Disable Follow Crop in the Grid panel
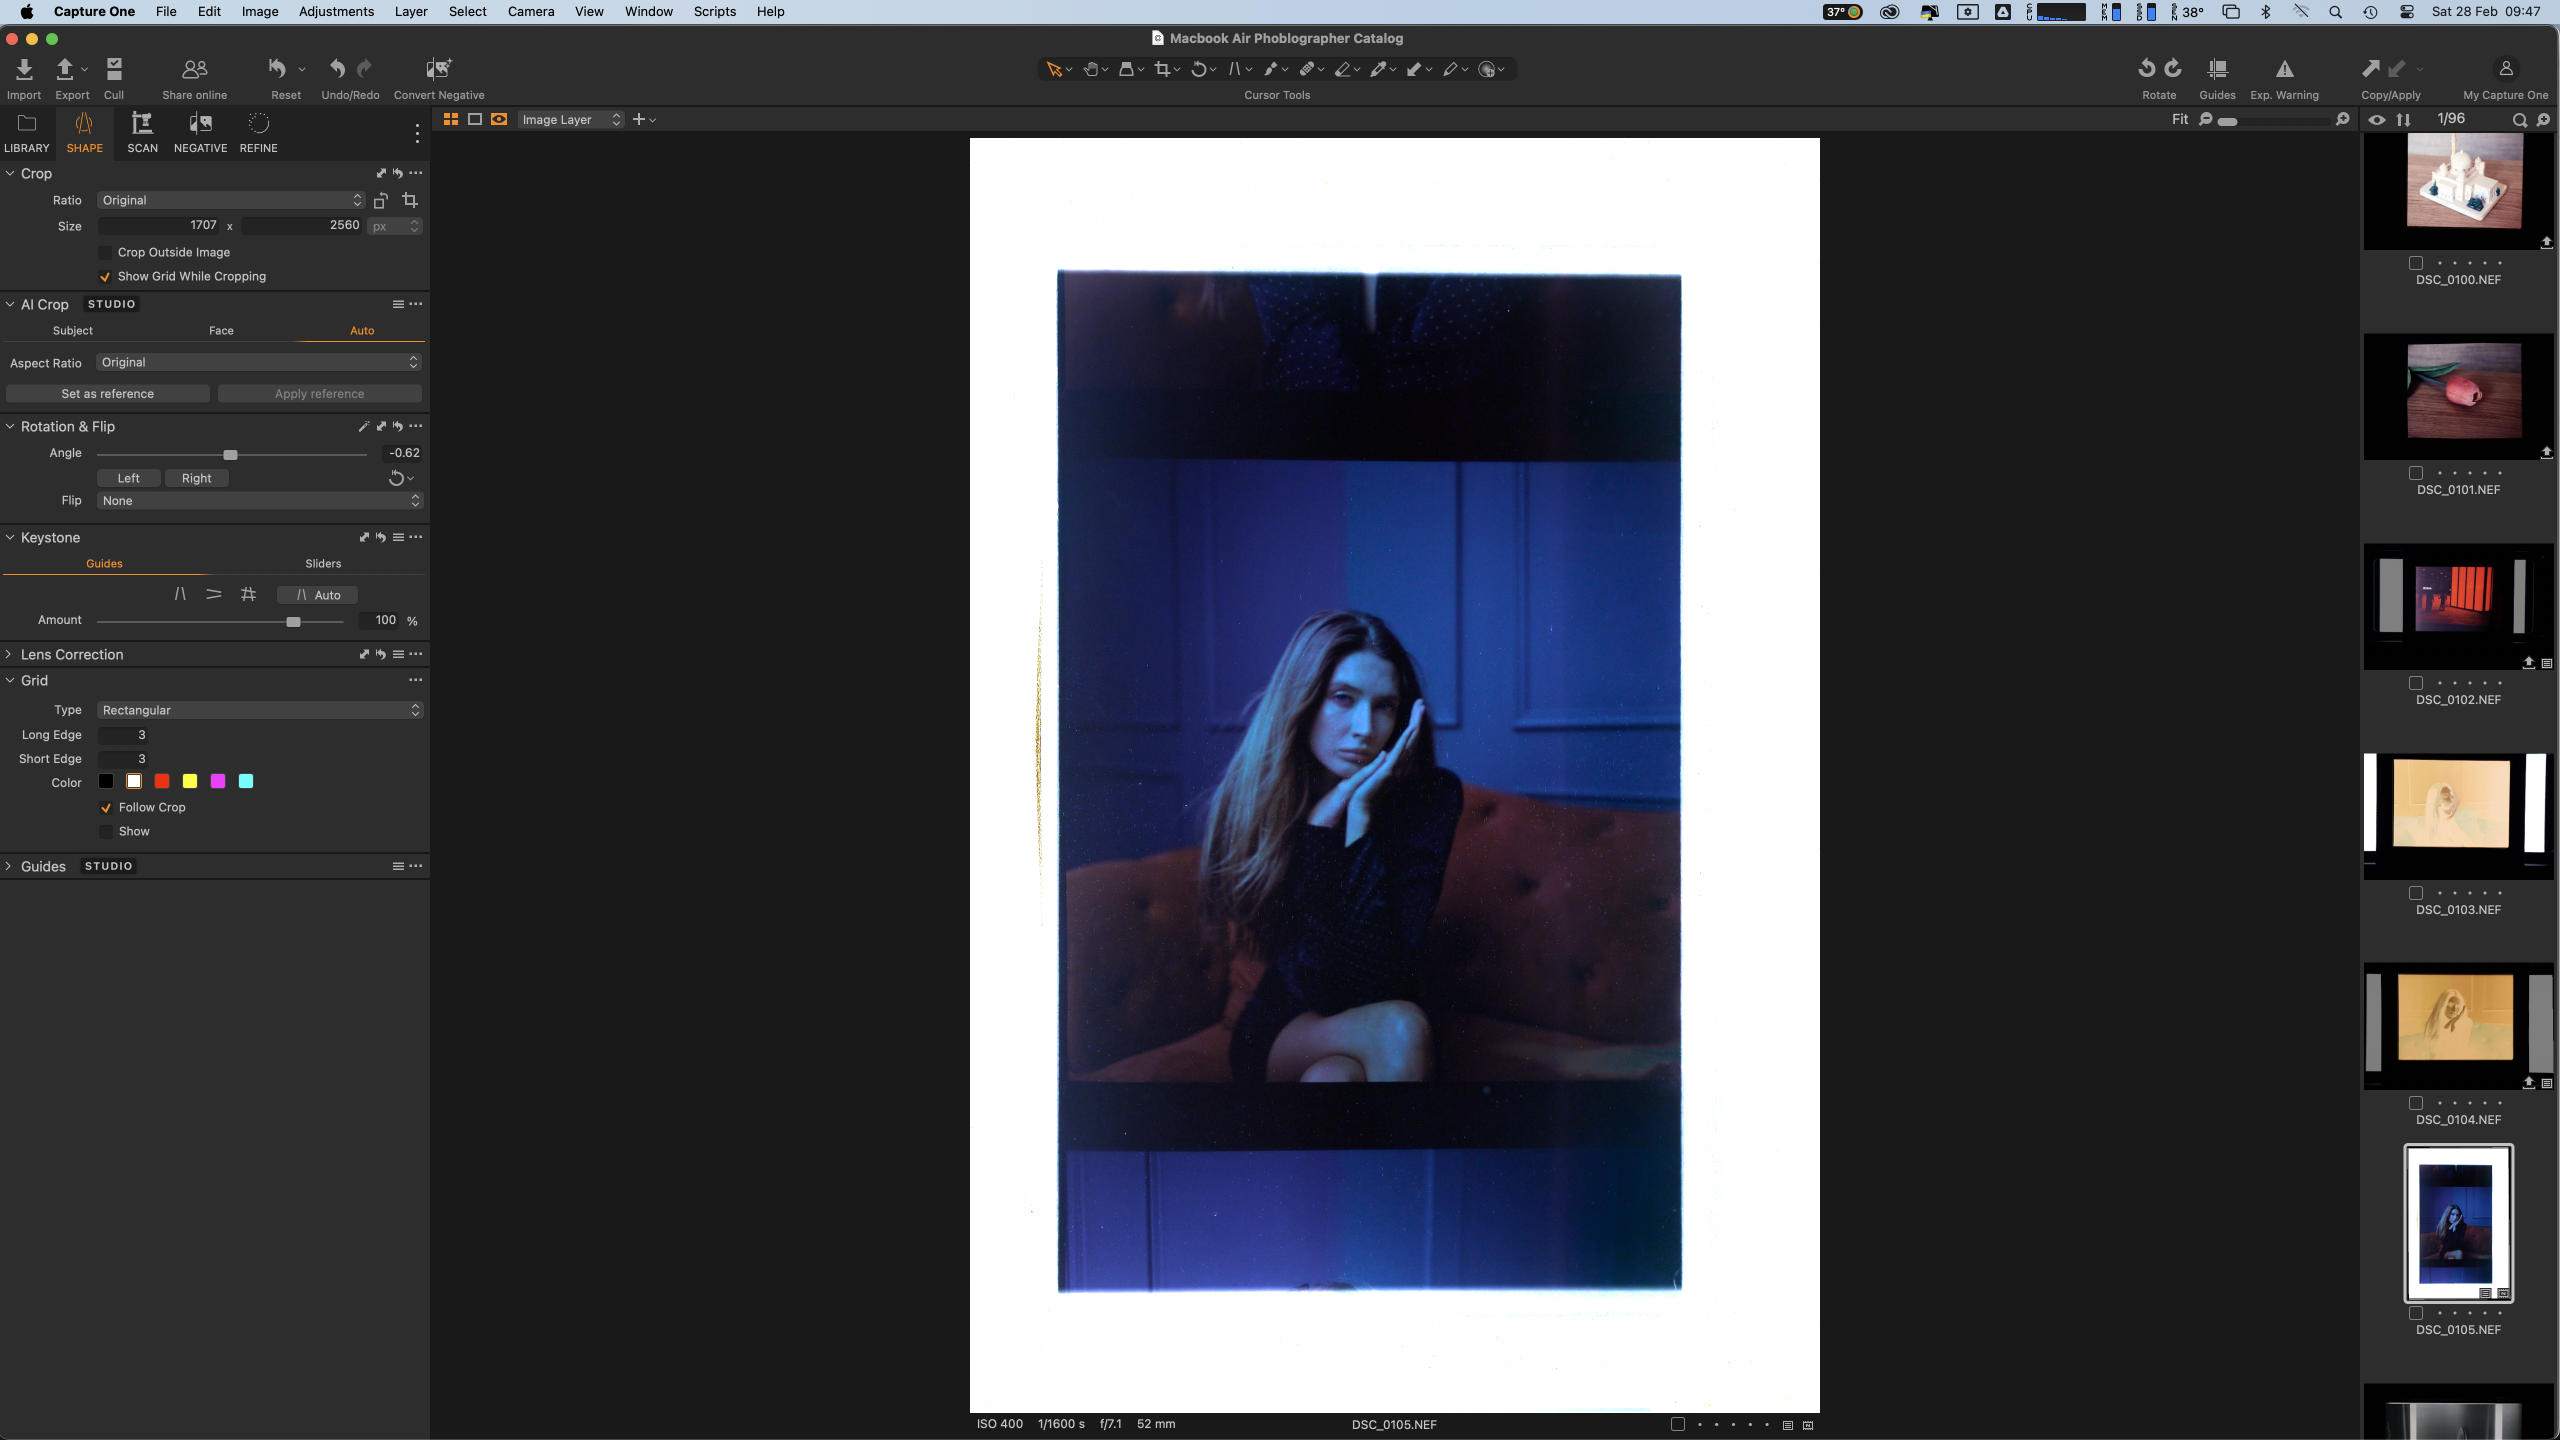2560x1440 pixels. pyautogui.click(x=107, y=807)
